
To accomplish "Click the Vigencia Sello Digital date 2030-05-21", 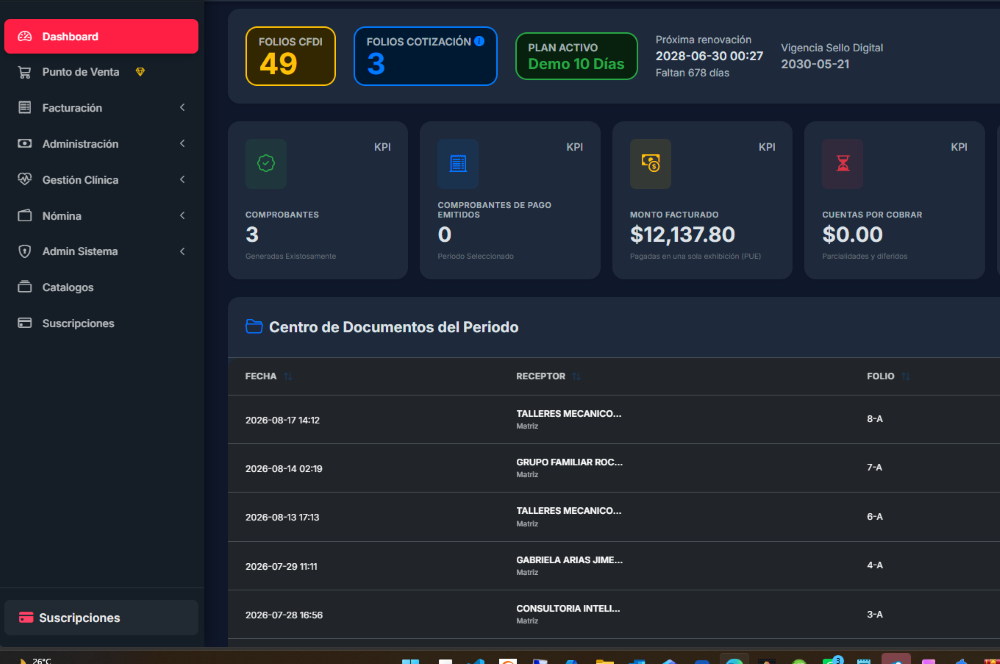I will click(x=815, y=64).
